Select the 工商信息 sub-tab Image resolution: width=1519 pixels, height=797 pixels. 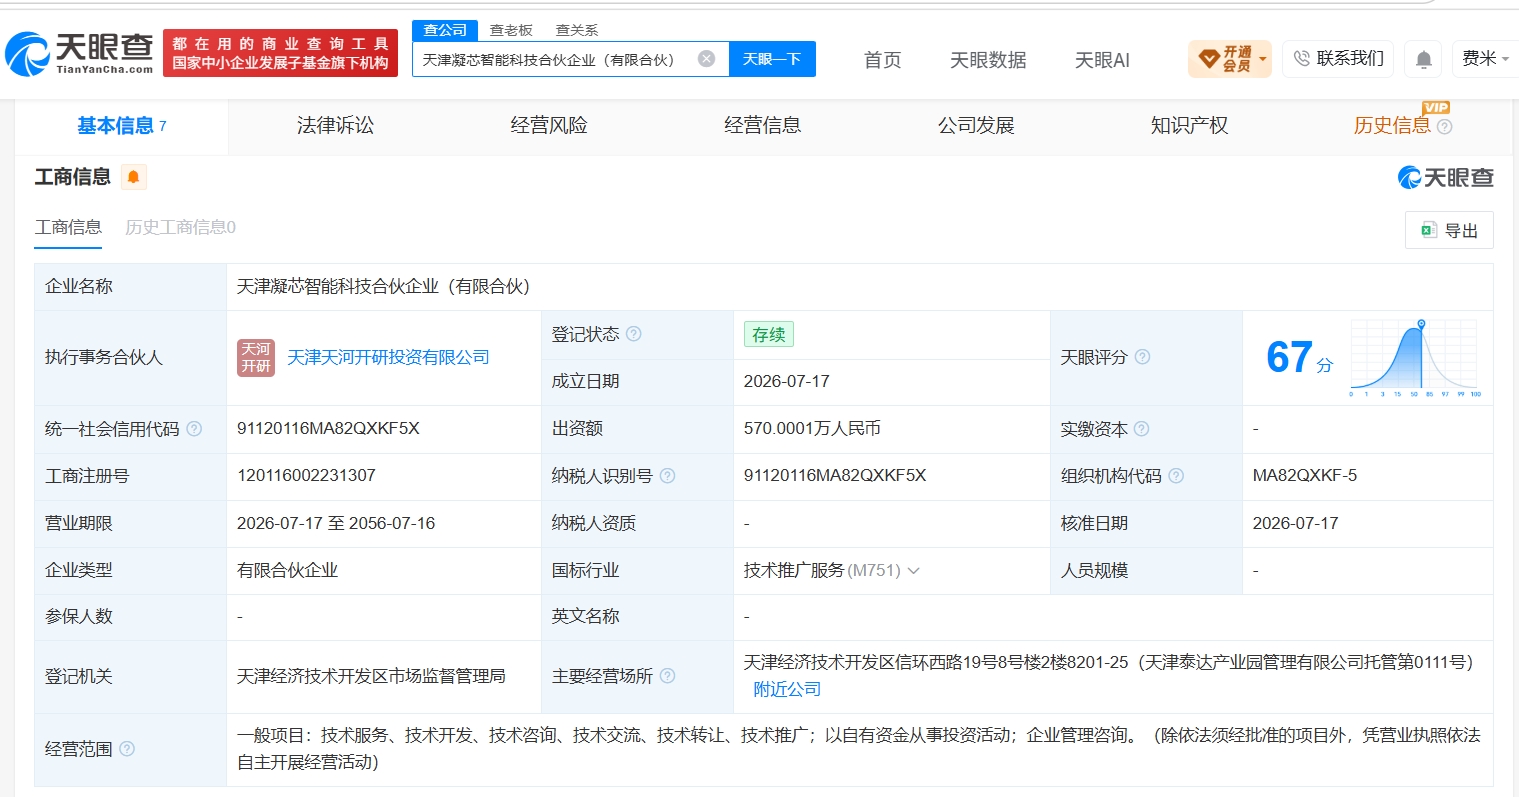point(68,228)
